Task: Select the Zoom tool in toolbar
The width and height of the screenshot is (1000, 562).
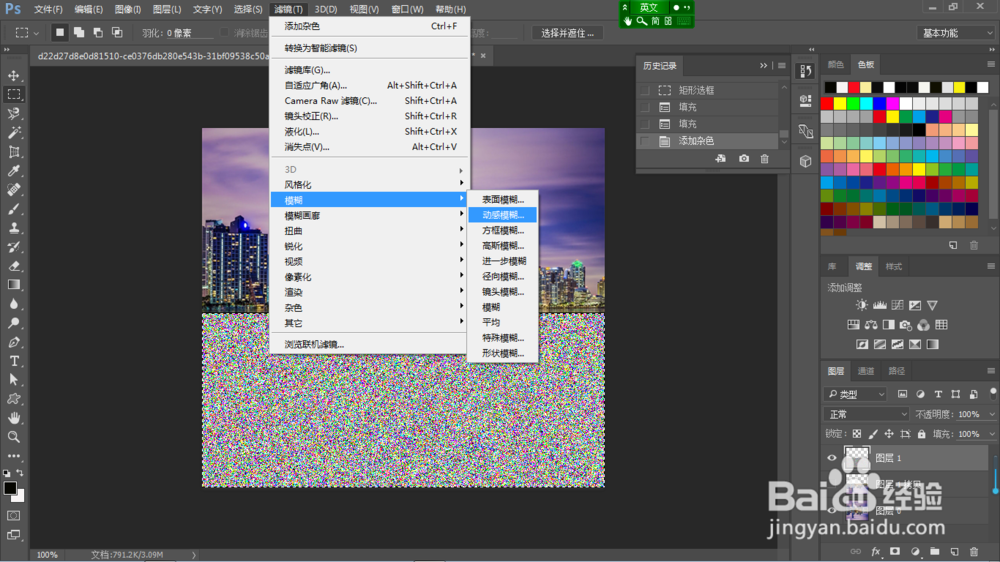Action: coord(13,437)
